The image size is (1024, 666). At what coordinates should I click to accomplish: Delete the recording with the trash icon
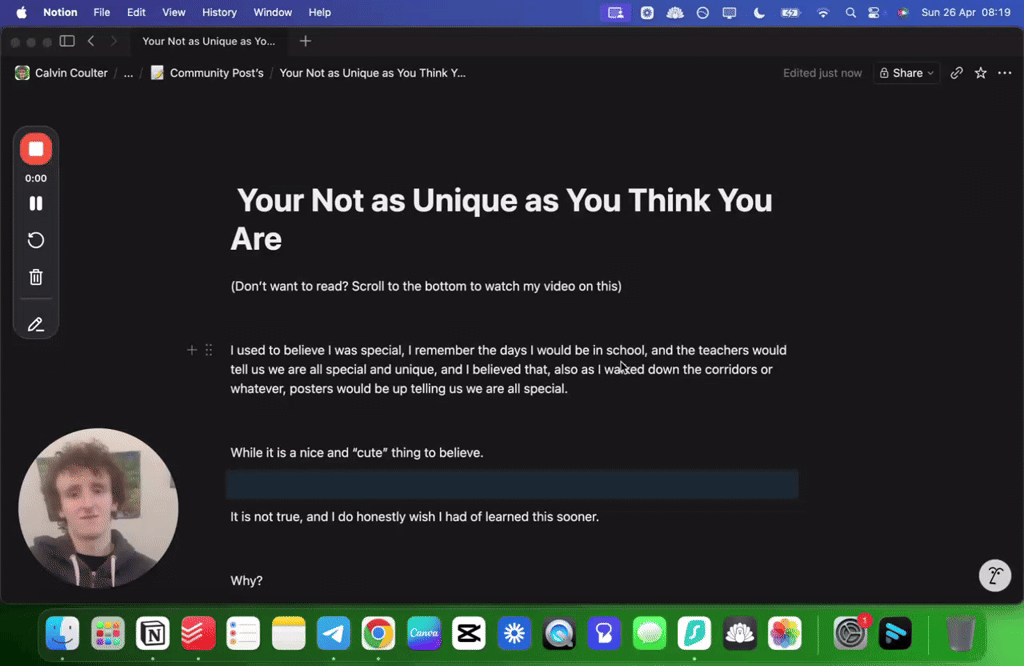tap(35, 276)
